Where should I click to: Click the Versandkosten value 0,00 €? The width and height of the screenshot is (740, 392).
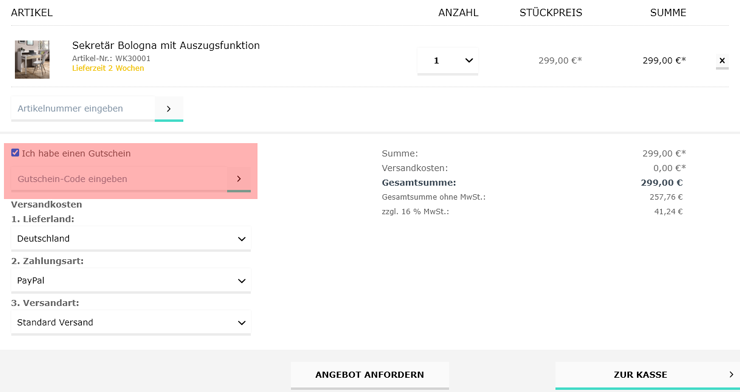pos(670,168)
